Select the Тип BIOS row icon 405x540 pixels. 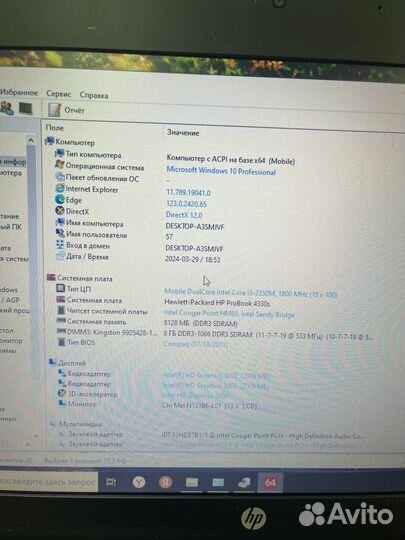tap(62, 342)
